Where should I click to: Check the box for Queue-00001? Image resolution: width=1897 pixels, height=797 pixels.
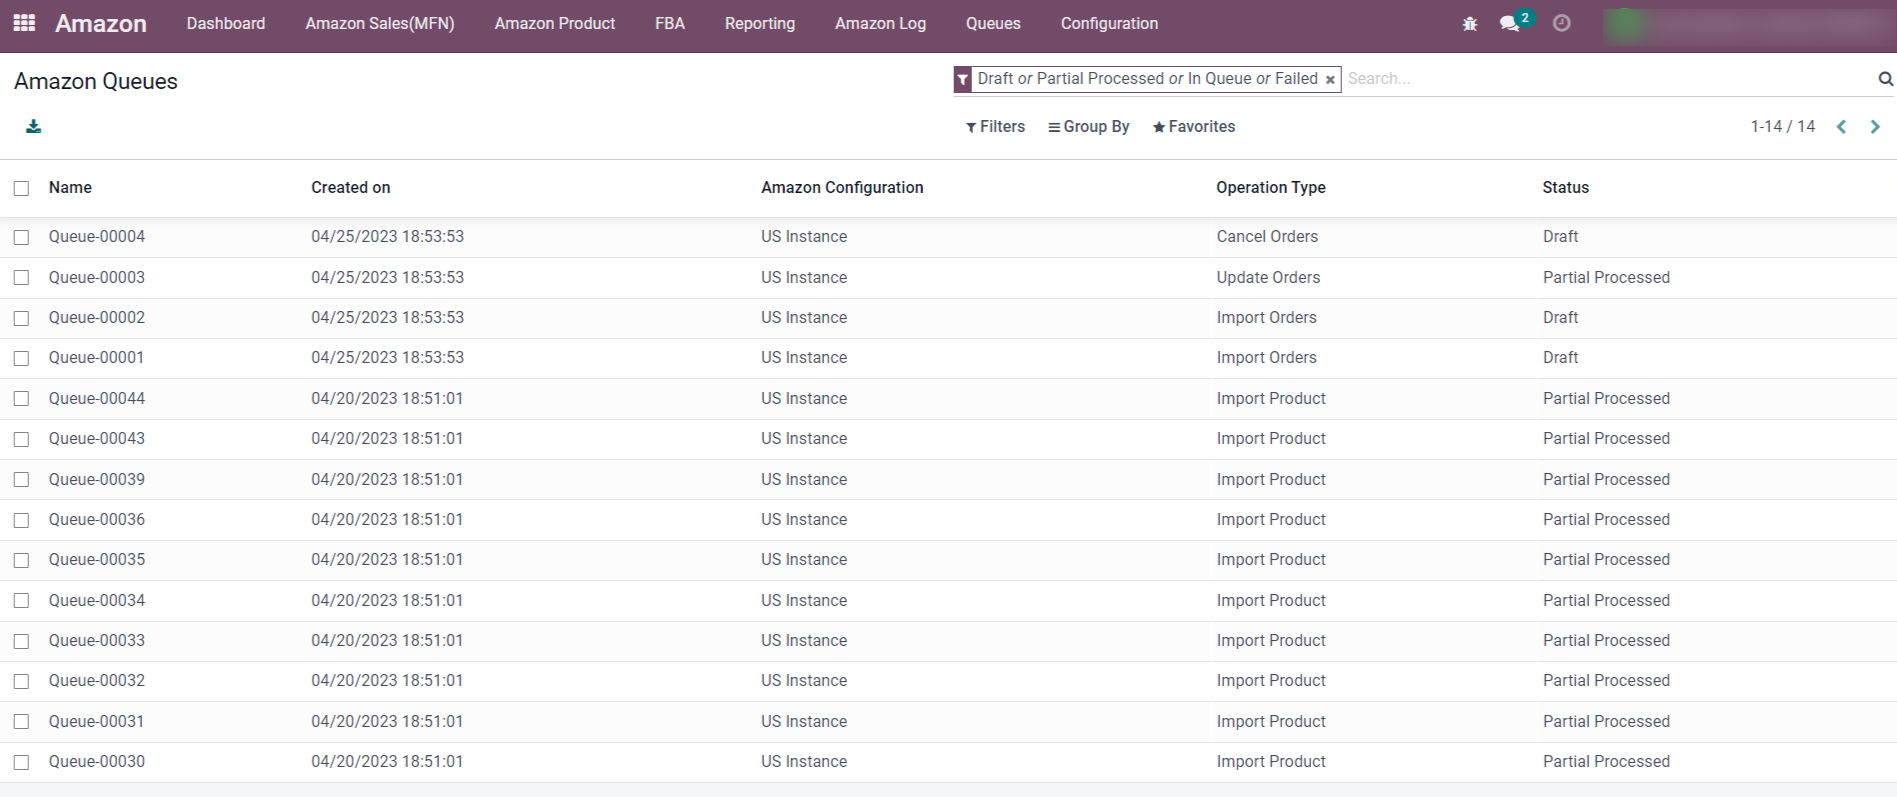pyautogui.click(x=21, y=358)
